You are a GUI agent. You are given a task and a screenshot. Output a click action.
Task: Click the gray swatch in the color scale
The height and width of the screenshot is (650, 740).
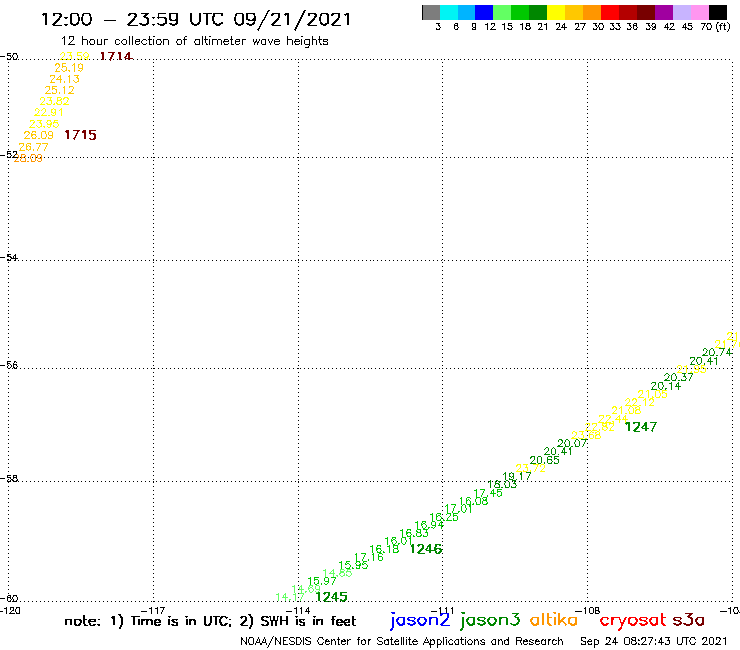431,12
